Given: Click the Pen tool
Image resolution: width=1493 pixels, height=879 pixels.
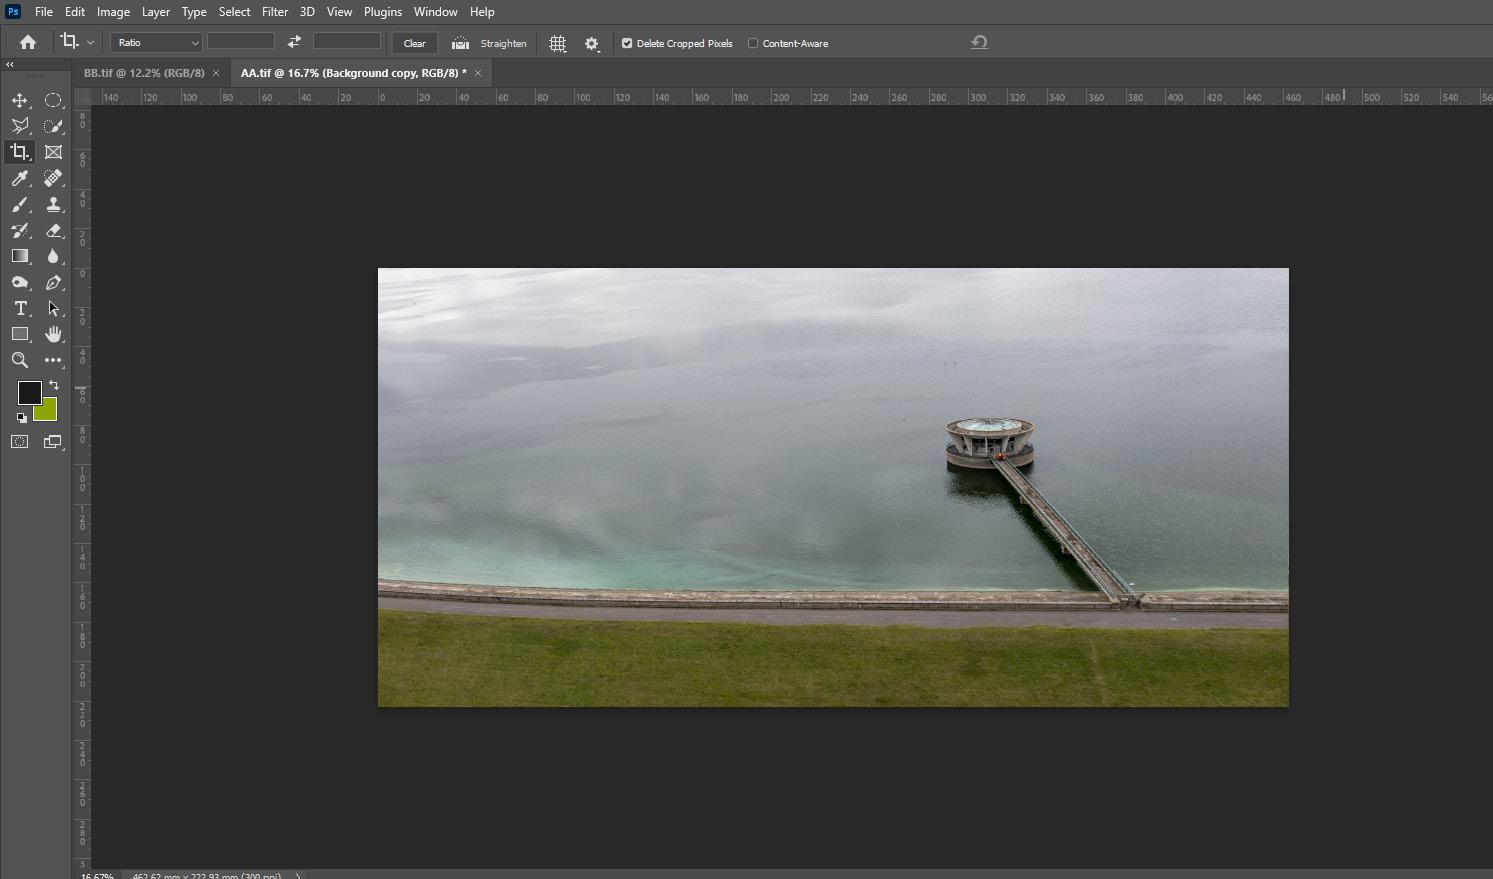Looking at the screenshot, I should coord(53,282).
